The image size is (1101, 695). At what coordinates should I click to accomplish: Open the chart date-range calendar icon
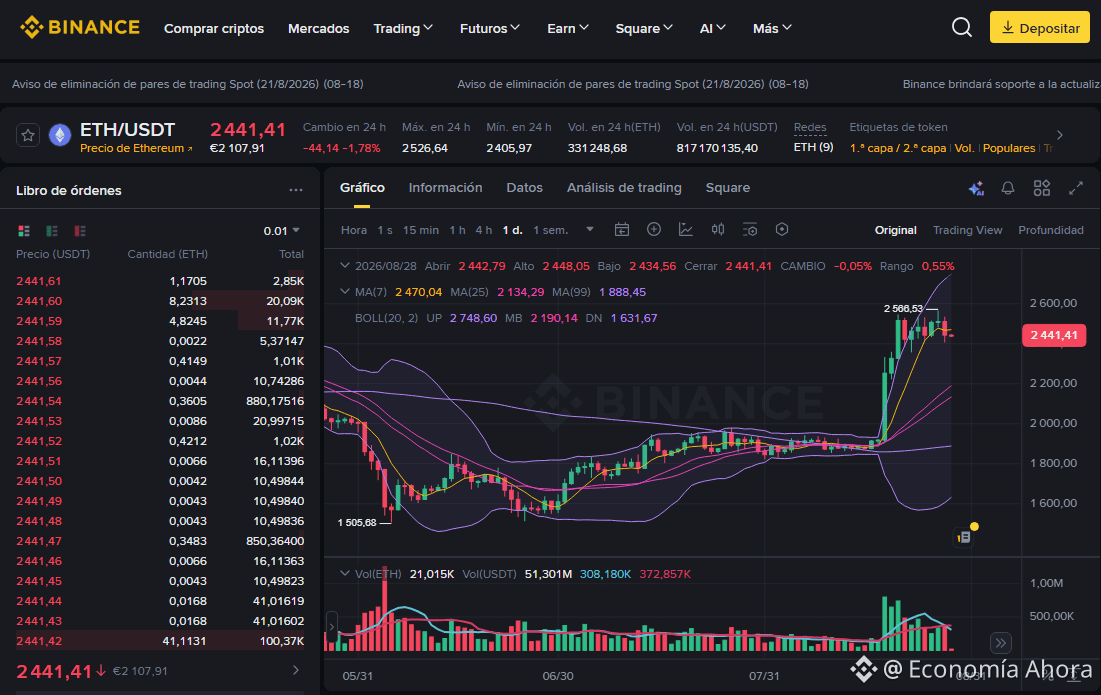pos(621,230)
